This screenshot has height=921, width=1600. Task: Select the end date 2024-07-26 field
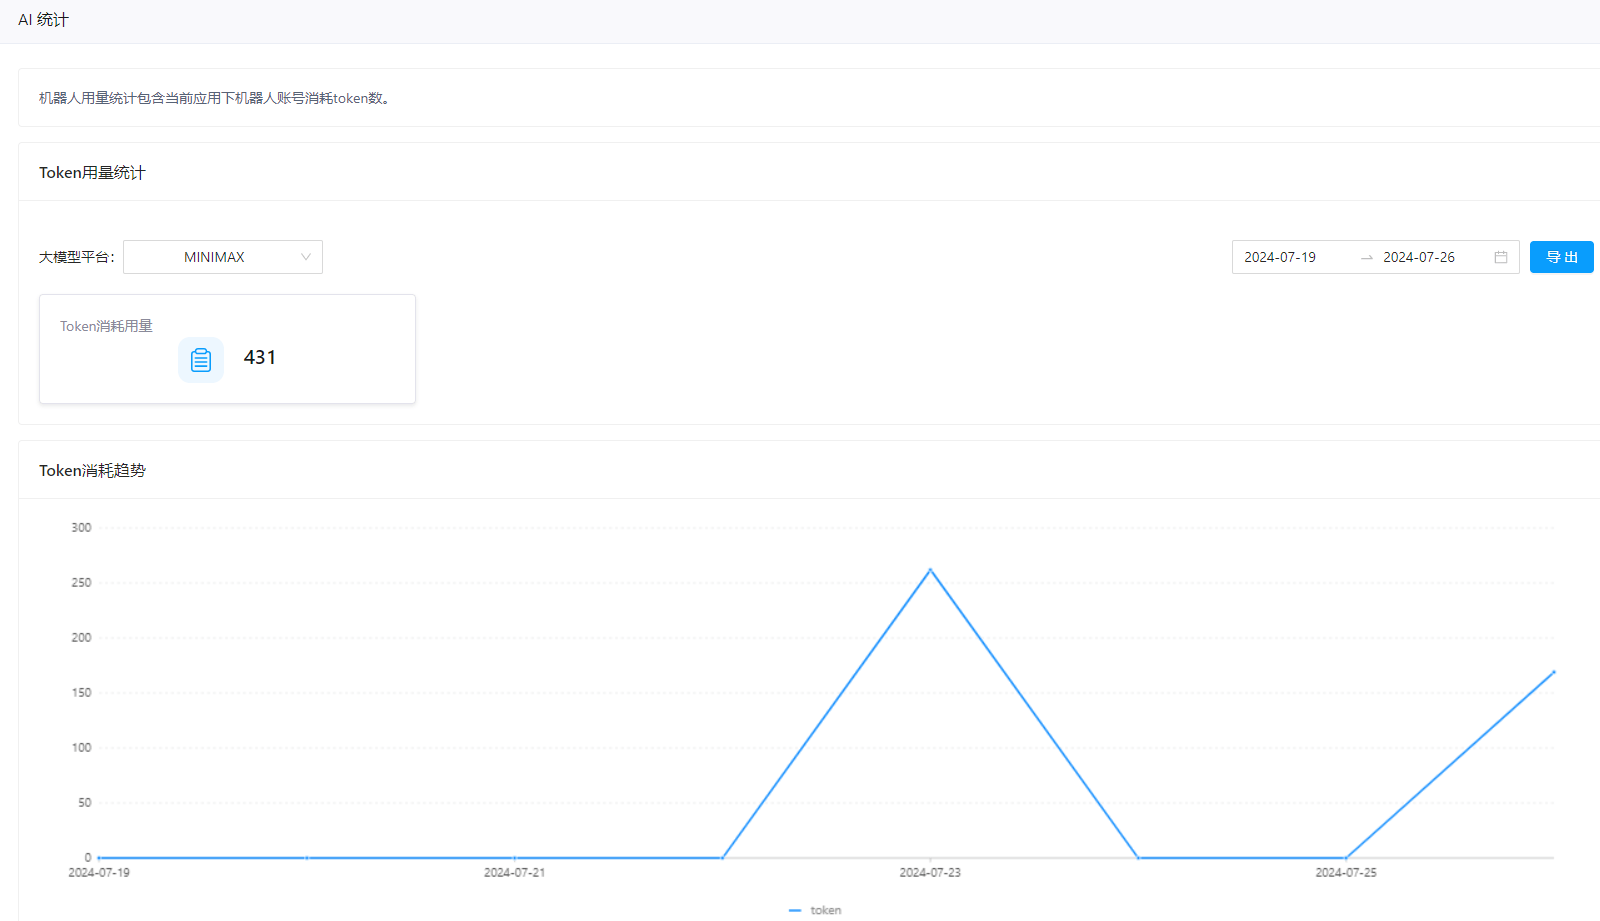[x=1419, y=257]
